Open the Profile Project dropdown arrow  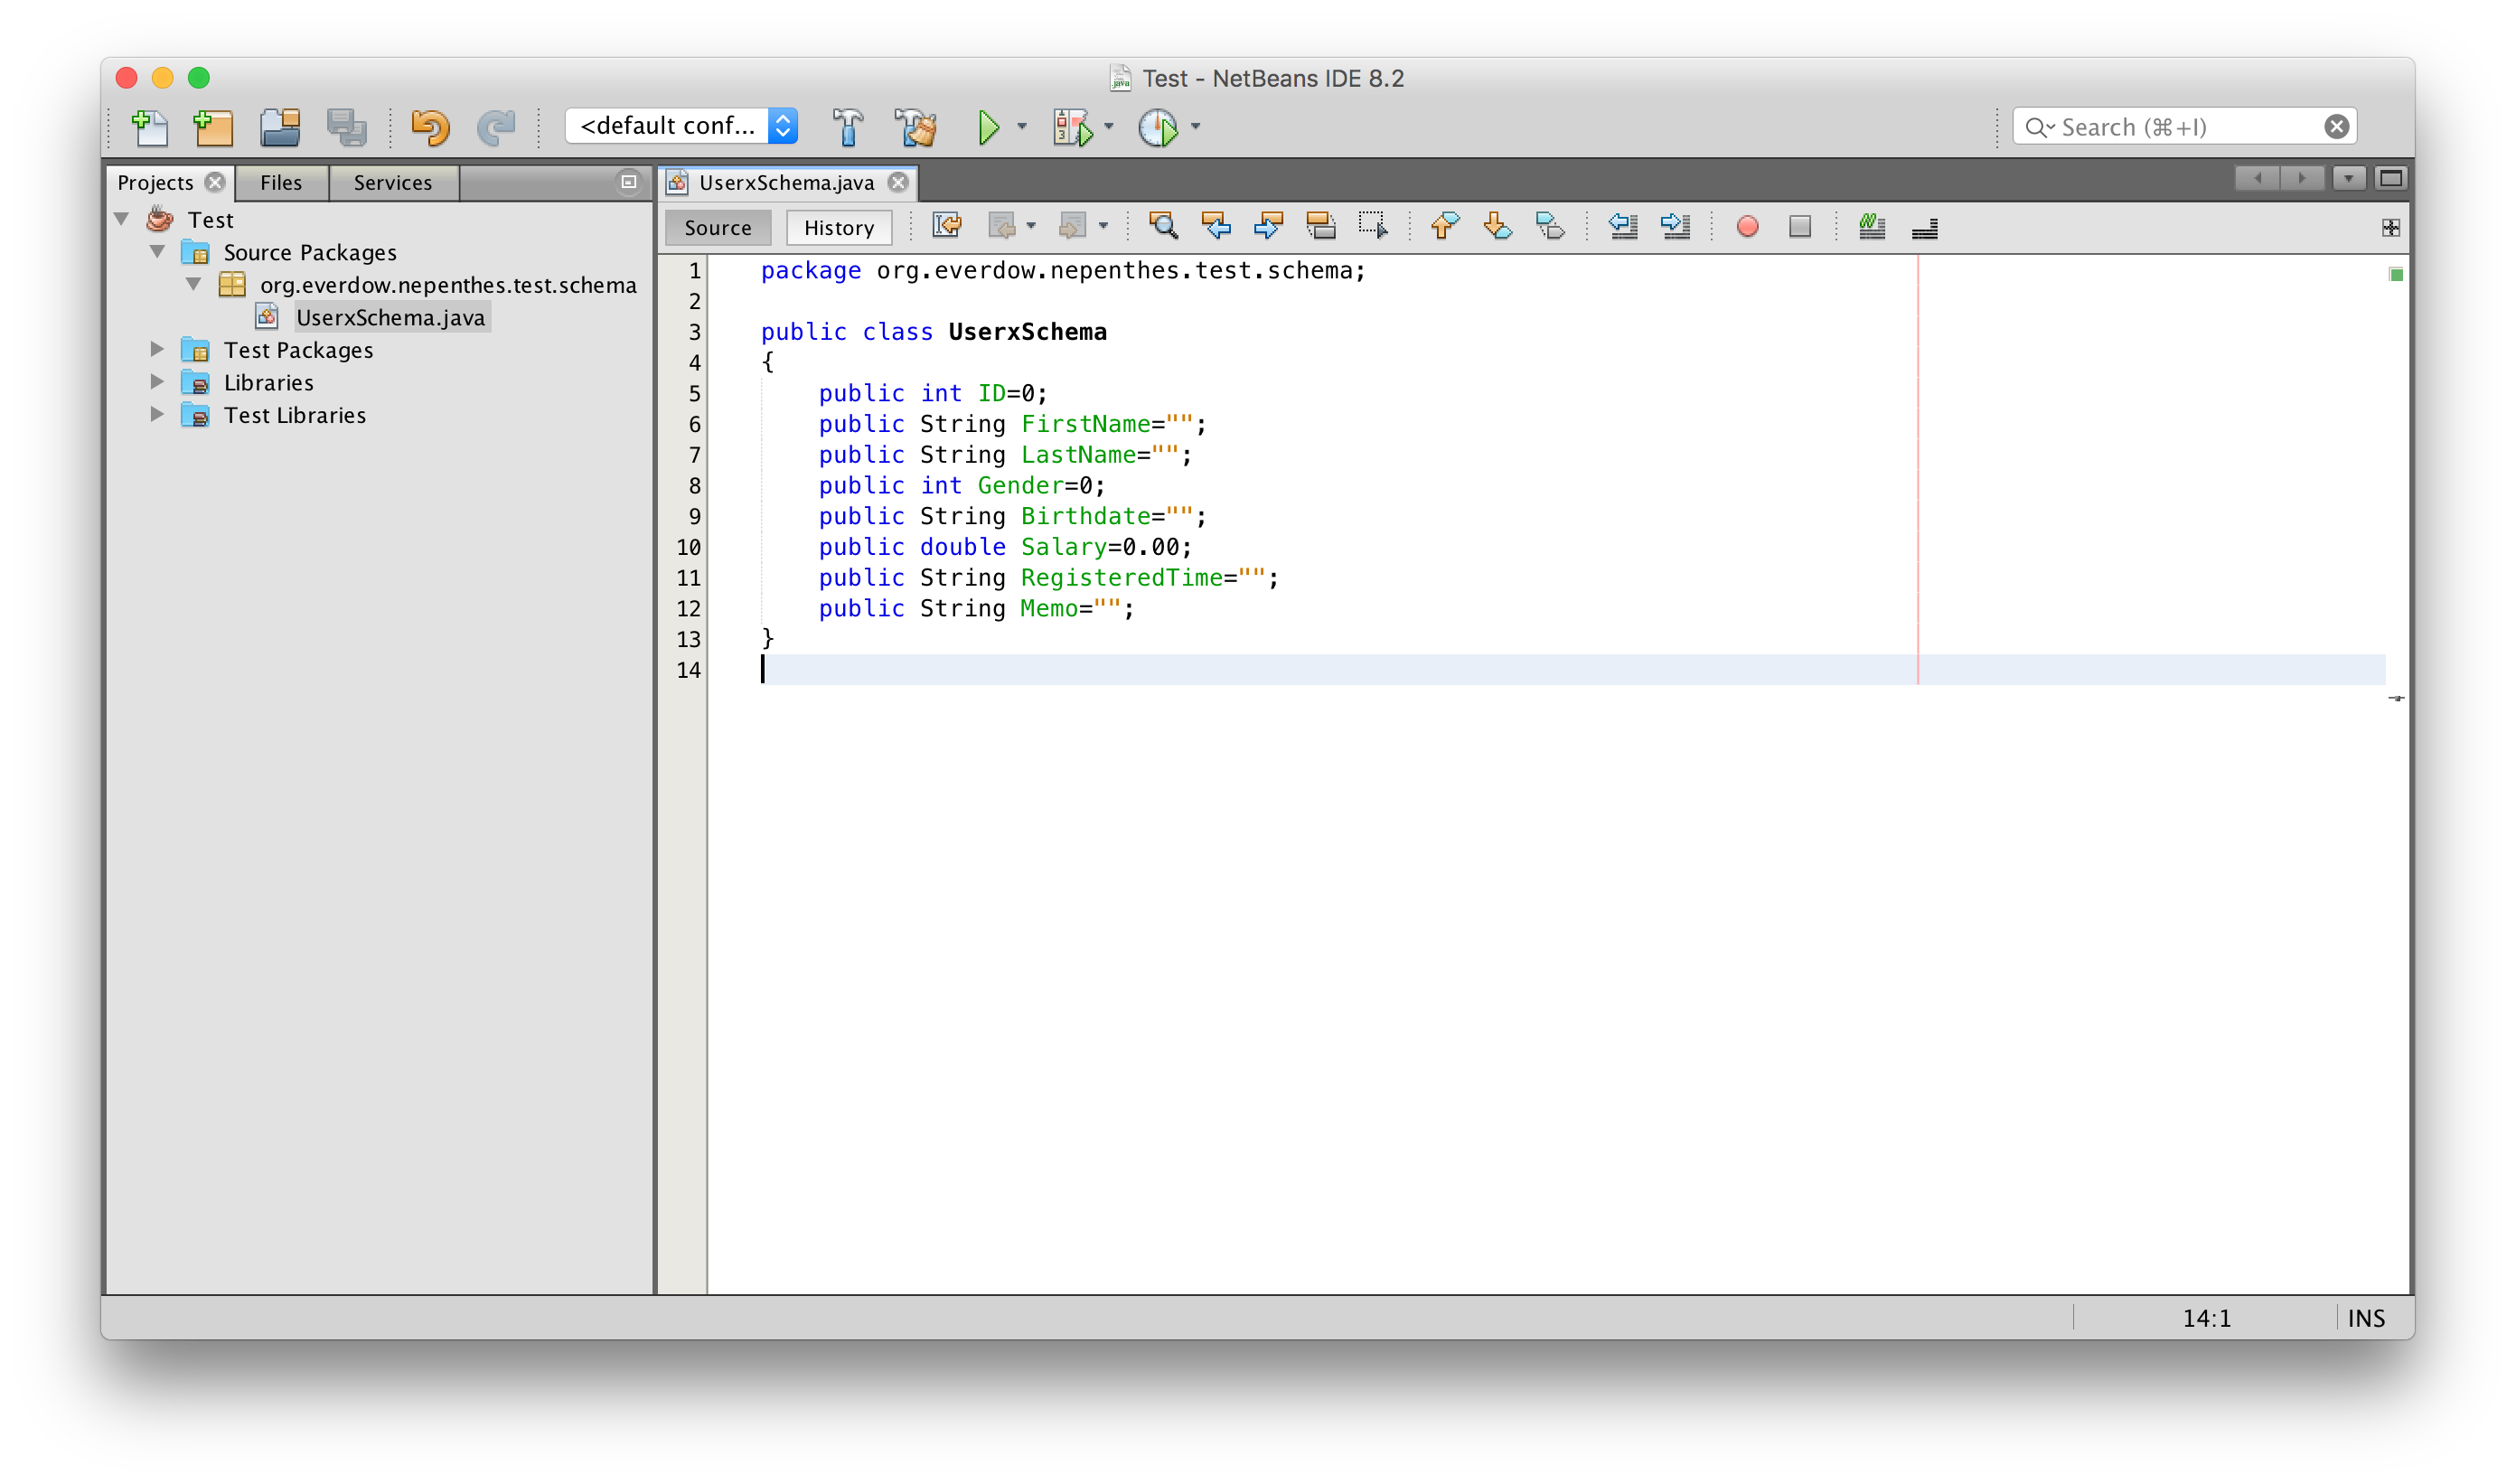1196,127
